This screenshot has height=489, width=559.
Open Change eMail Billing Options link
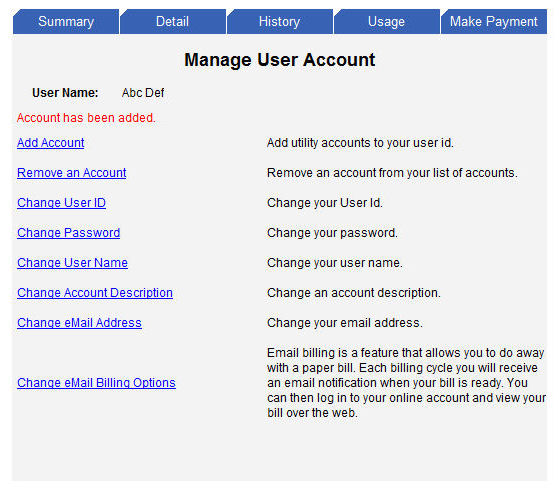pos(96,382)
